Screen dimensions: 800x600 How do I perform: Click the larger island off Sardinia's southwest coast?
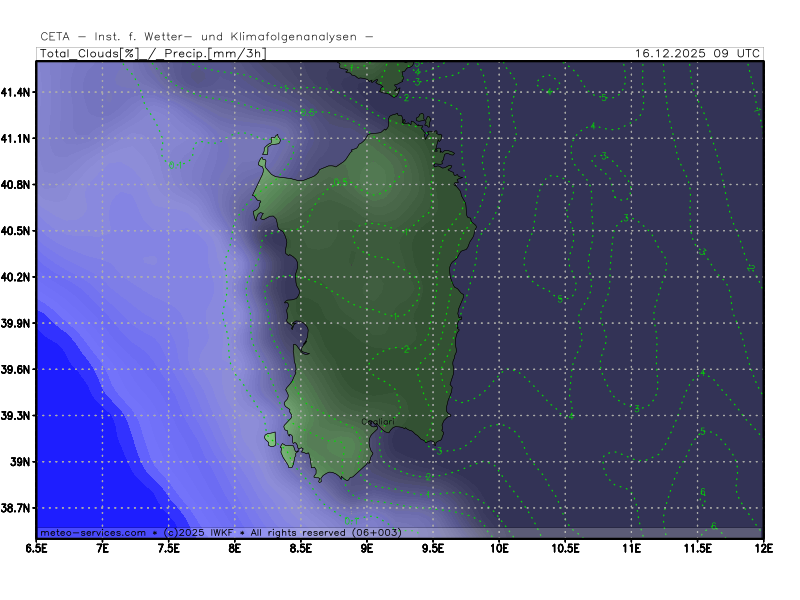point(288,456)
